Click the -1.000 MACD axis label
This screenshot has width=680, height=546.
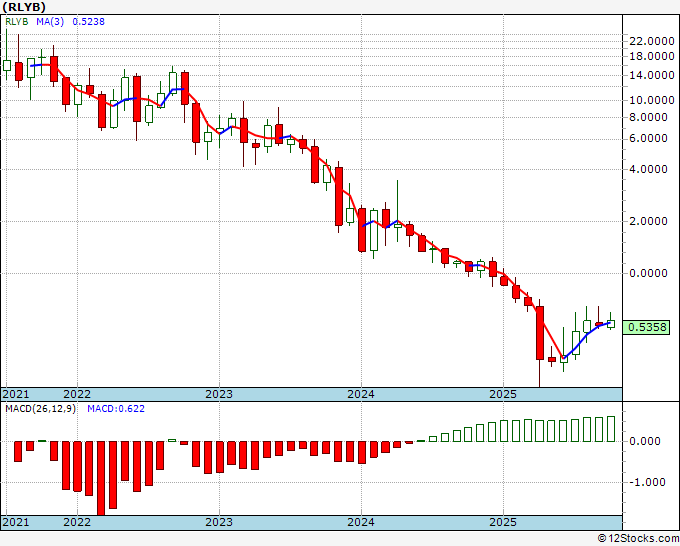[x=647, y=482]
